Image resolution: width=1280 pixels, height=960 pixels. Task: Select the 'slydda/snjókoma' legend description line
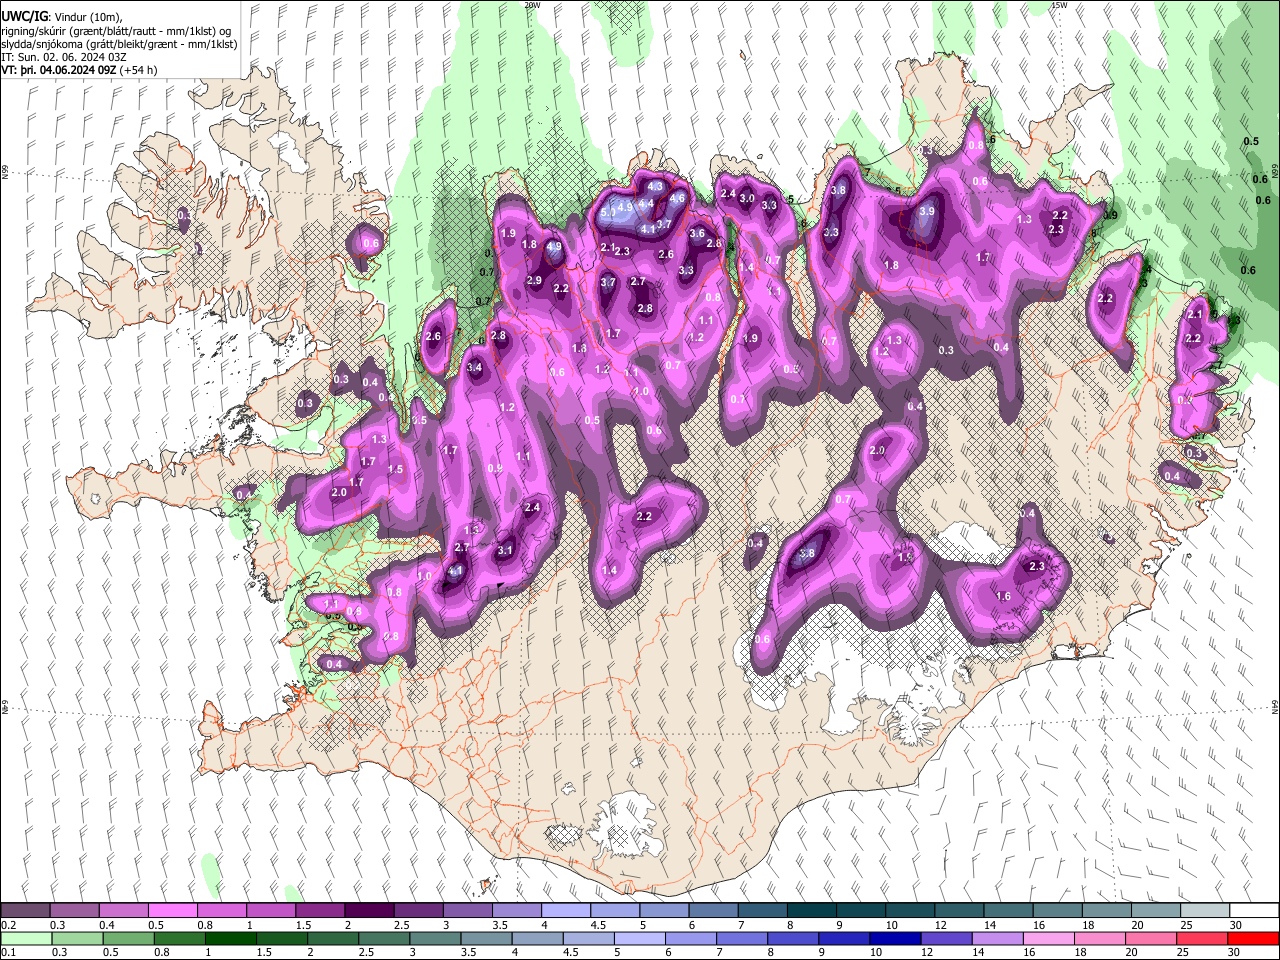(119, 45)
